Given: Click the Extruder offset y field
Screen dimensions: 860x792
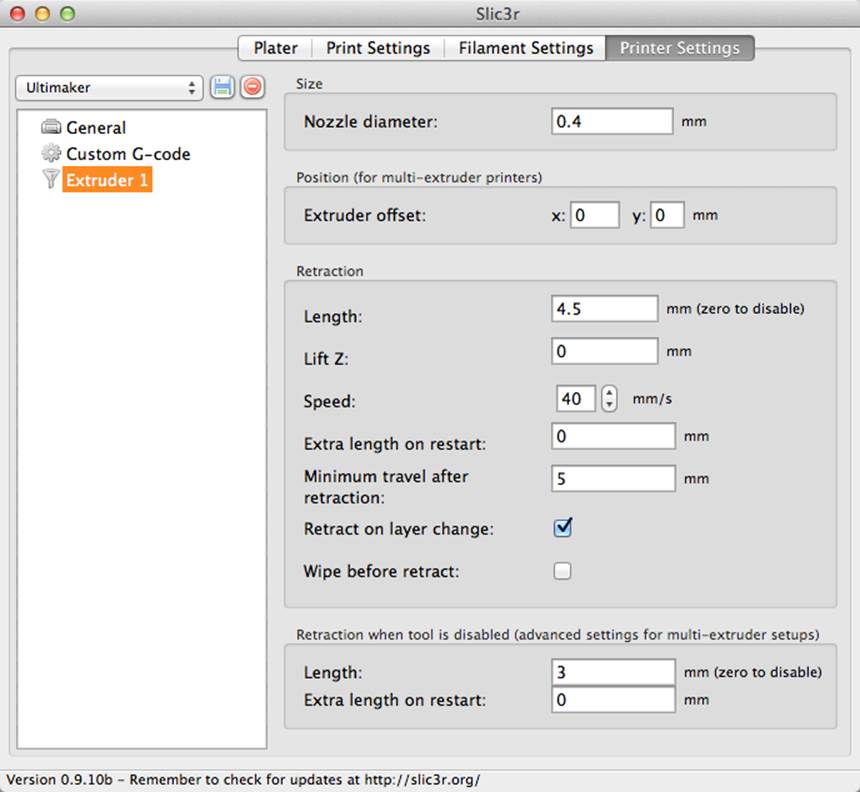Looking at the screenshot, I should coord(667,214).
